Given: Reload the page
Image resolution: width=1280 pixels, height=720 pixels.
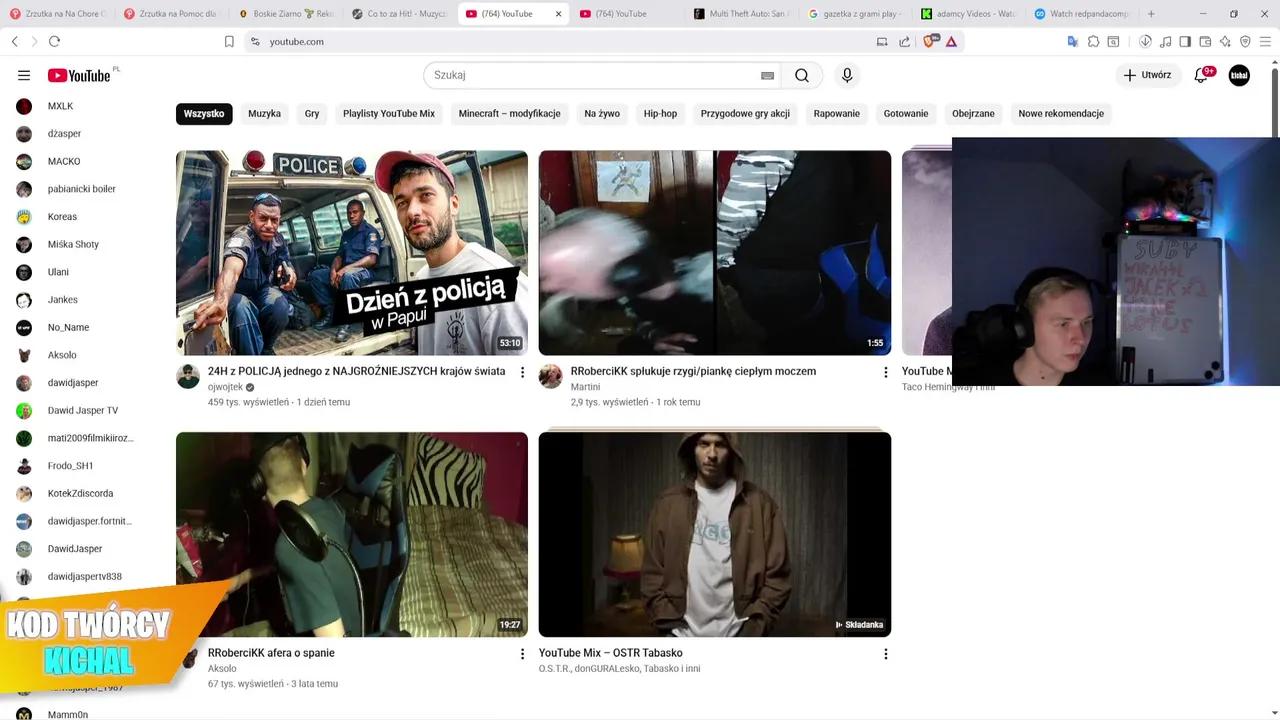Looking at the screenshot, I should click(x=54, y=41).
